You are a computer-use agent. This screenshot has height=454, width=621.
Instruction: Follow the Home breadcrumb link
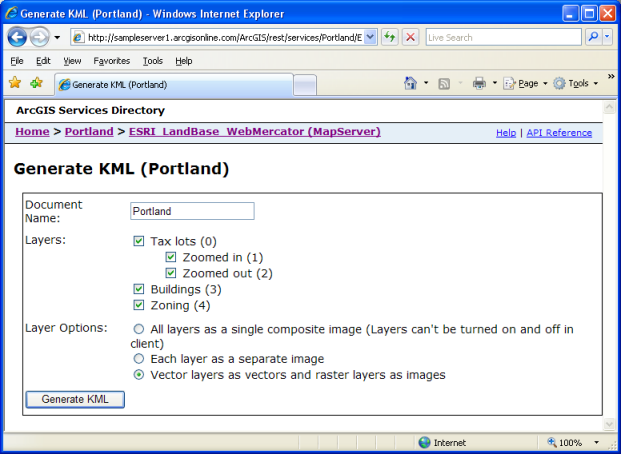pyautogui.click(x=32, y=132)
